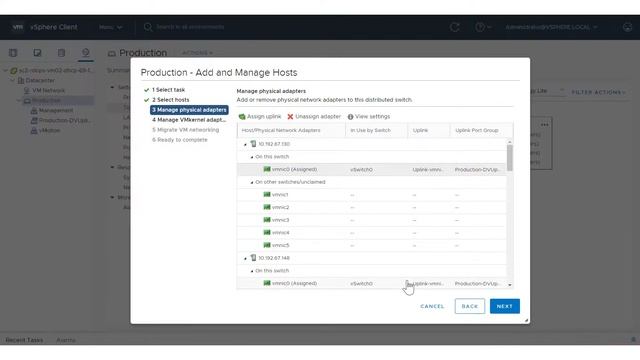Screen dimensions: 640x360
Task: Go to step 4 Manage VMkernel adapters
Action: pos(189,120)
